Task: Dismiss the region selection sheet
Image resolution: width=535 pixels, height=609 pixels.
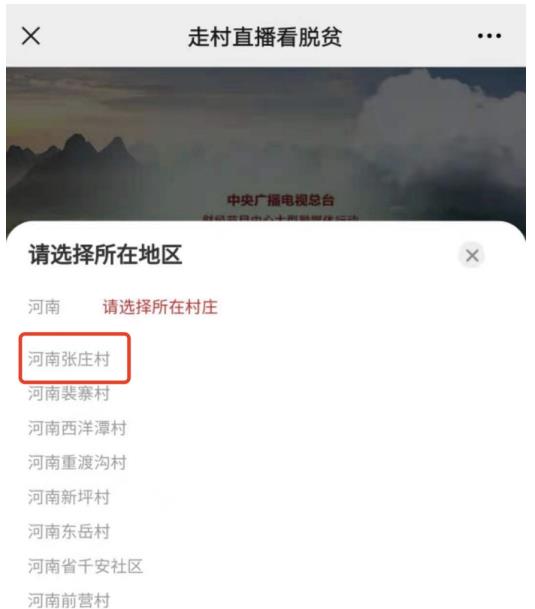Action: click(x=472, y=255)
